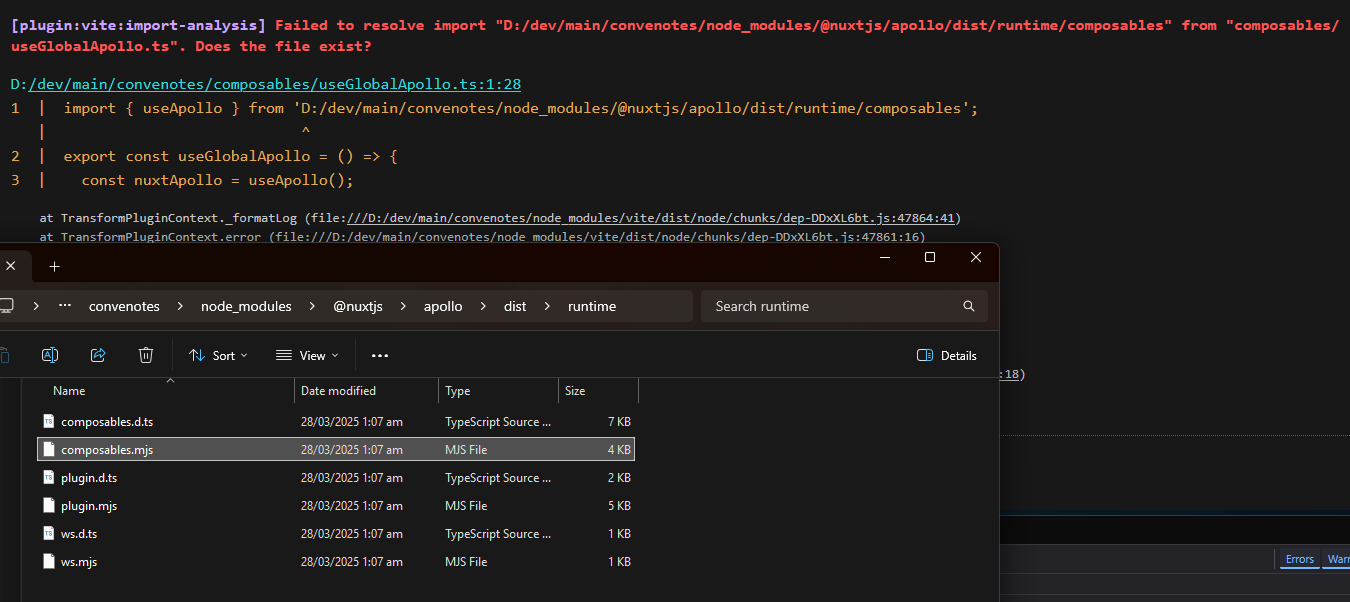Image resolution: width=1350 pixels, height=602 pixels.
Task: Click the Rename icon in Explorer toolbar
Action: [x=50, y=355]
